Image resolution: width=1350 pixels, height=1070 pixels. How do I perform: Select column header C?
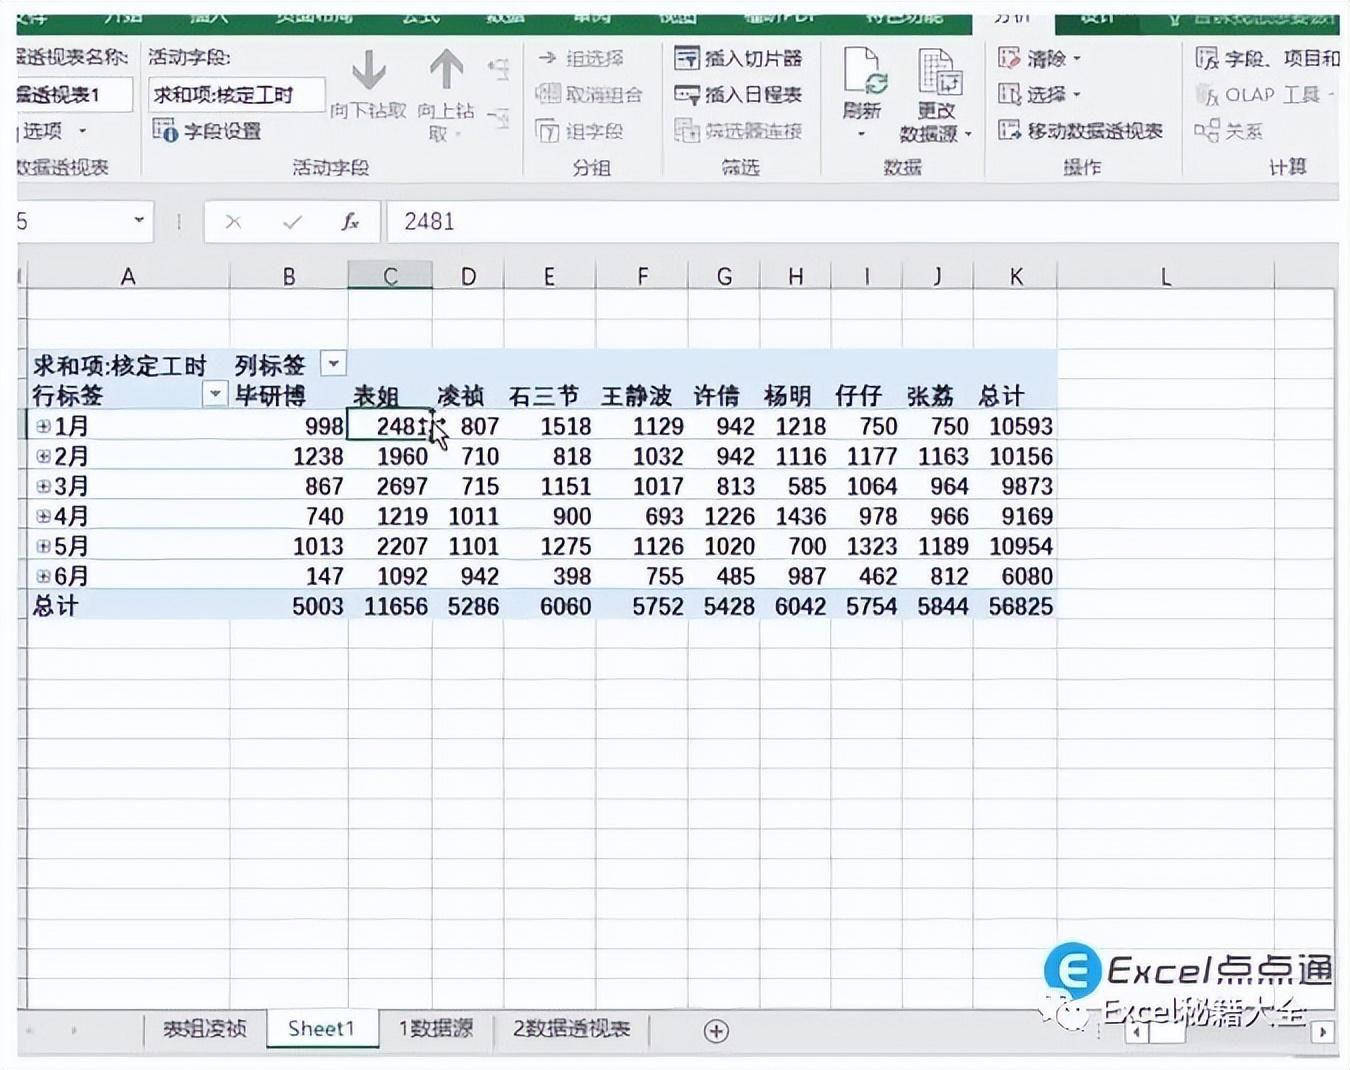coord(390,276)
